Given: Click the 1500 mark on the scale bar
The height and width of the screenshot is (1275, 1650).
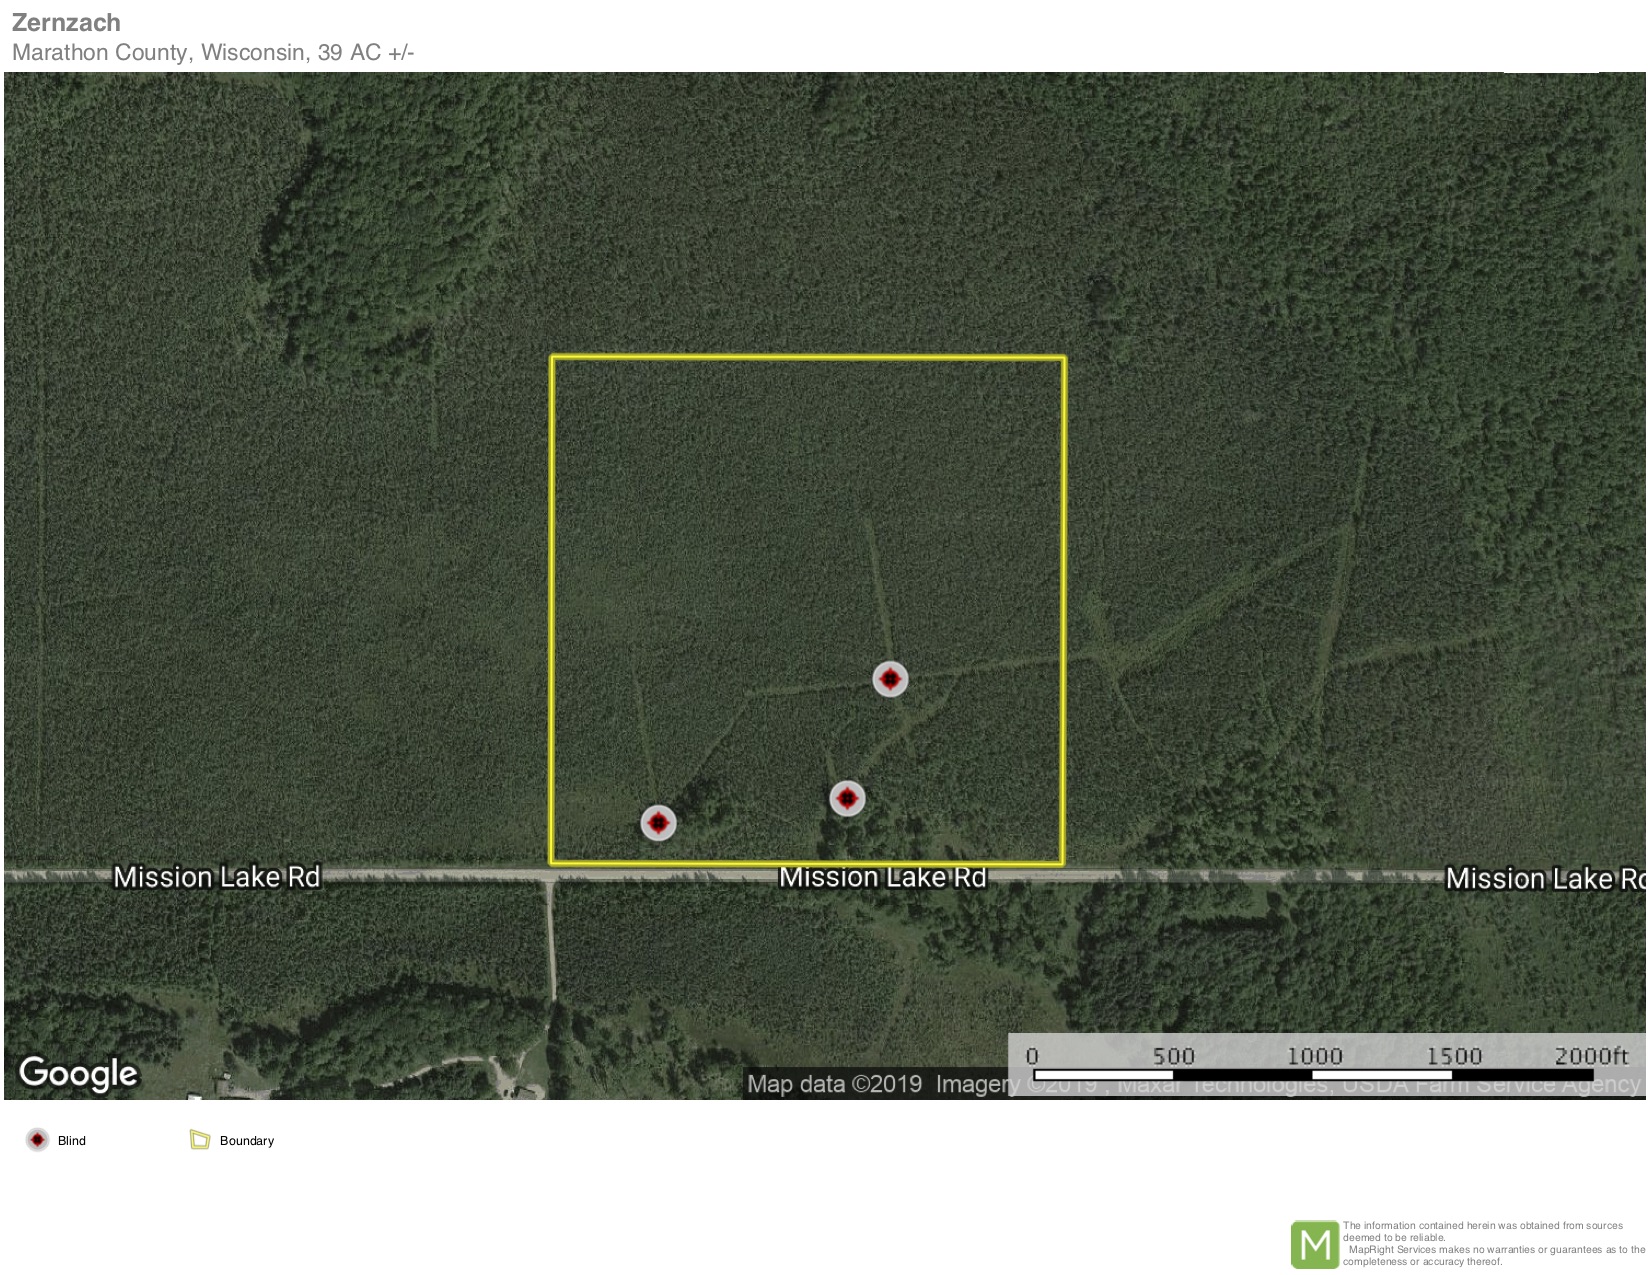Looking at the screenshot, I should pos(1453,1056).
